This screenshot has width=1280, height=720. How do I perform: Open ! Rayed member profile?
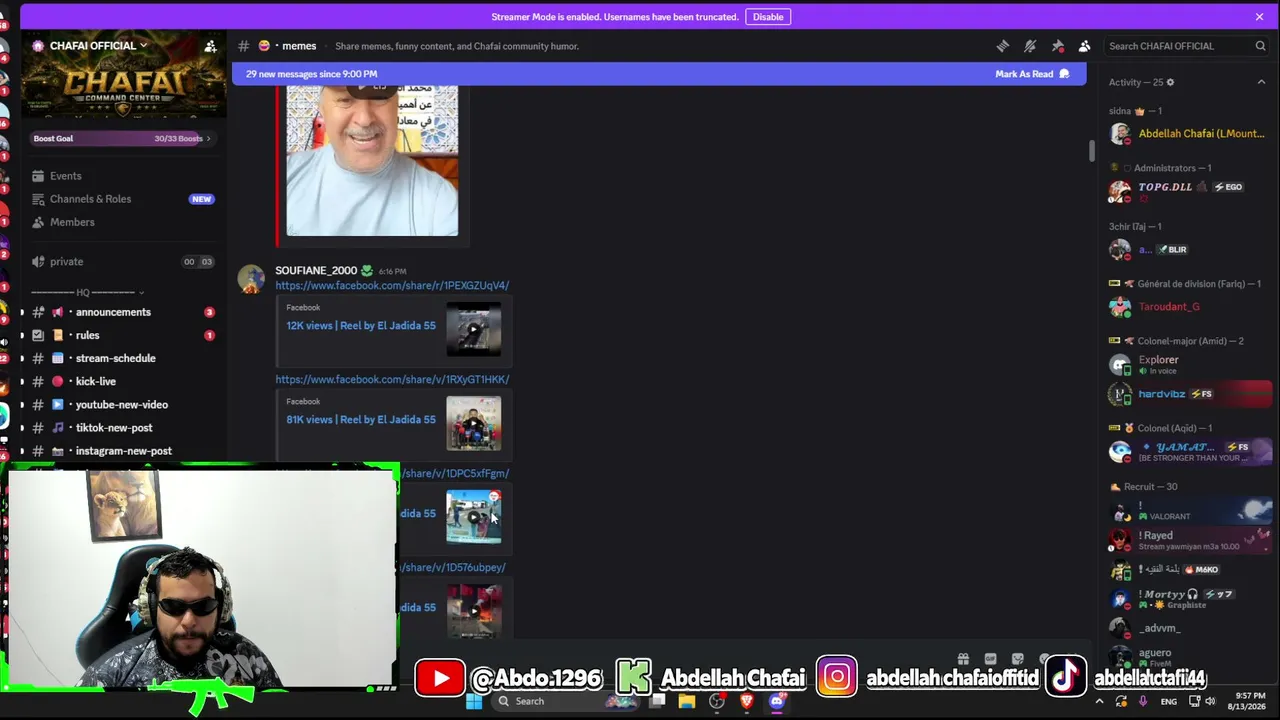[1190, 540]
